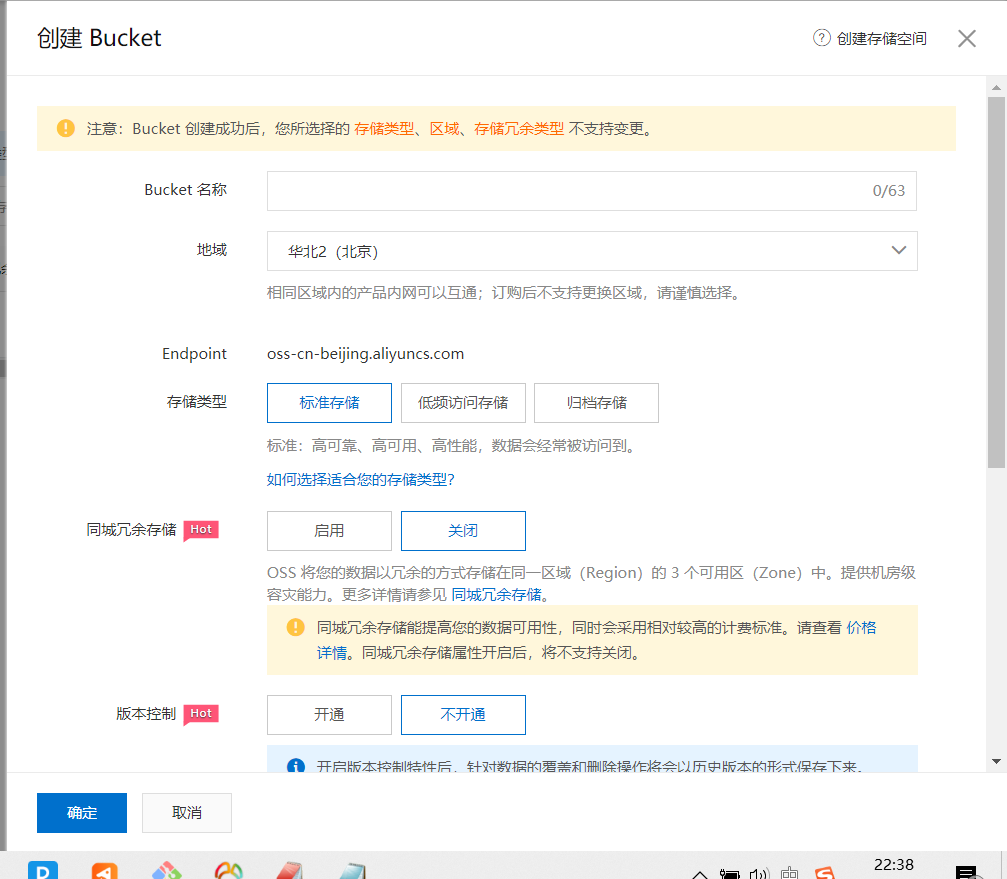Click the help icon beside 创建存储空间
Viewport: 1007px width, 879px height.
[x=820, y=38]
